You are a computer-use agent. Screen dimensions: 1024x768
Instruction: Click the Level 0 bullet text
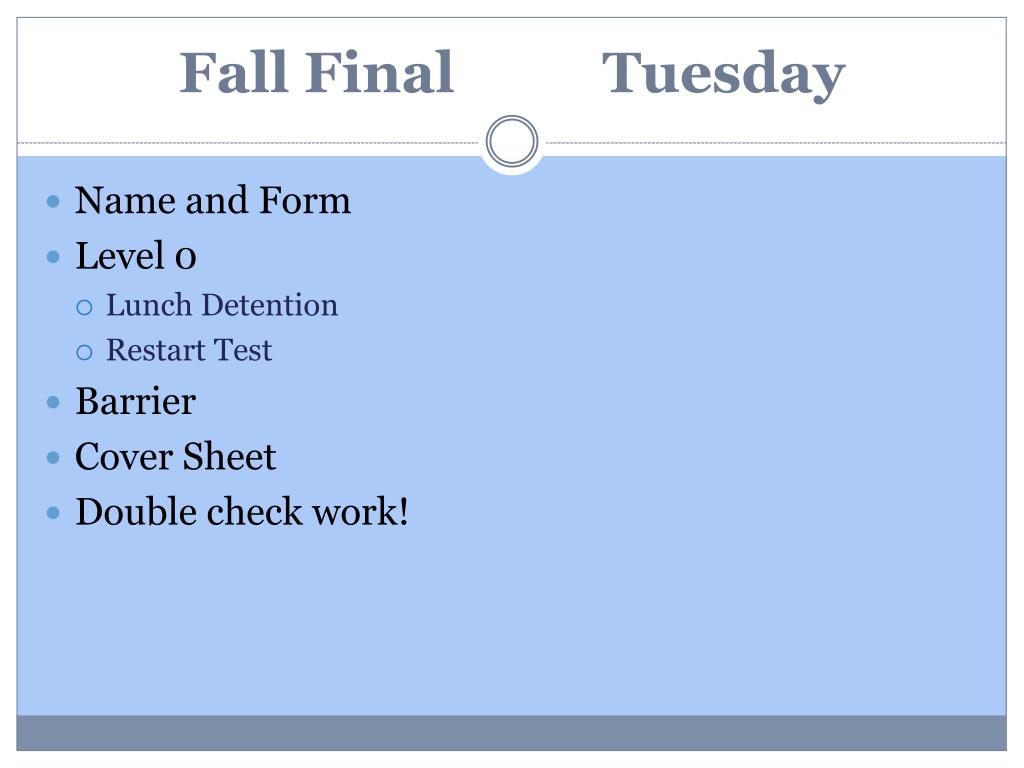coord(136,255)
